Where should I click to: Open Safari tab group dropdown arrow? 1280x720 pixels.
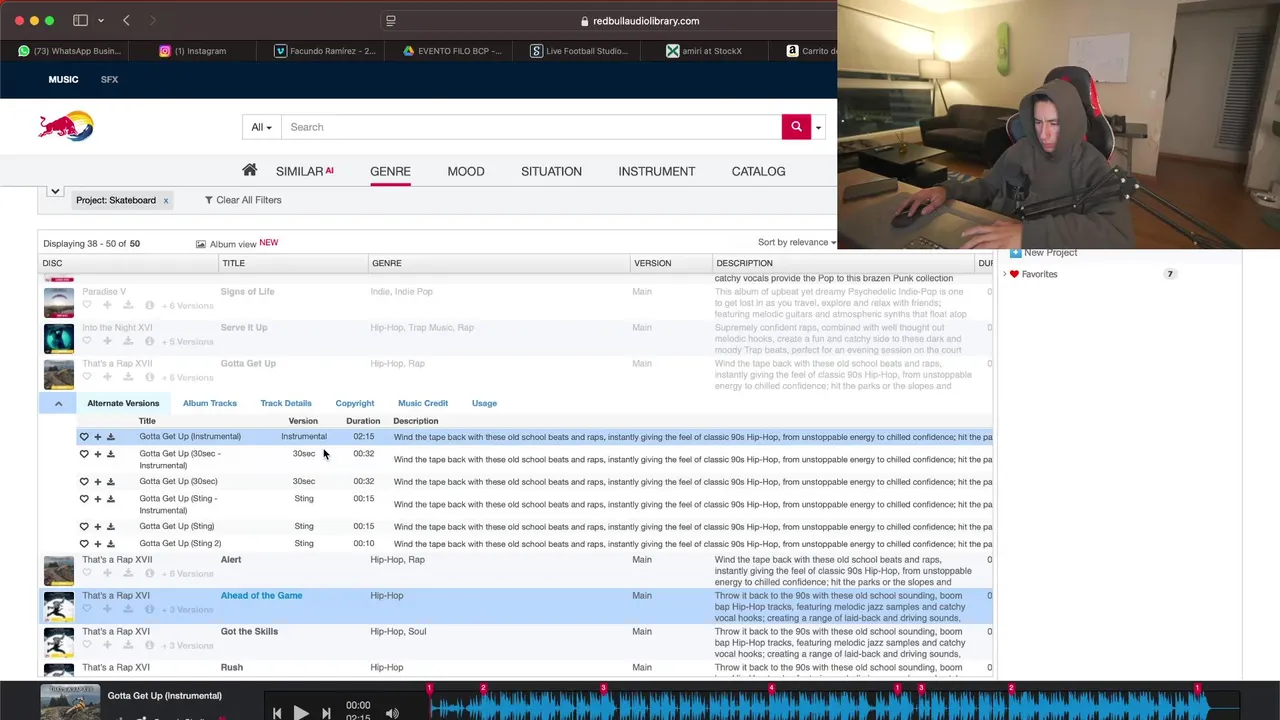pos(101,20)
